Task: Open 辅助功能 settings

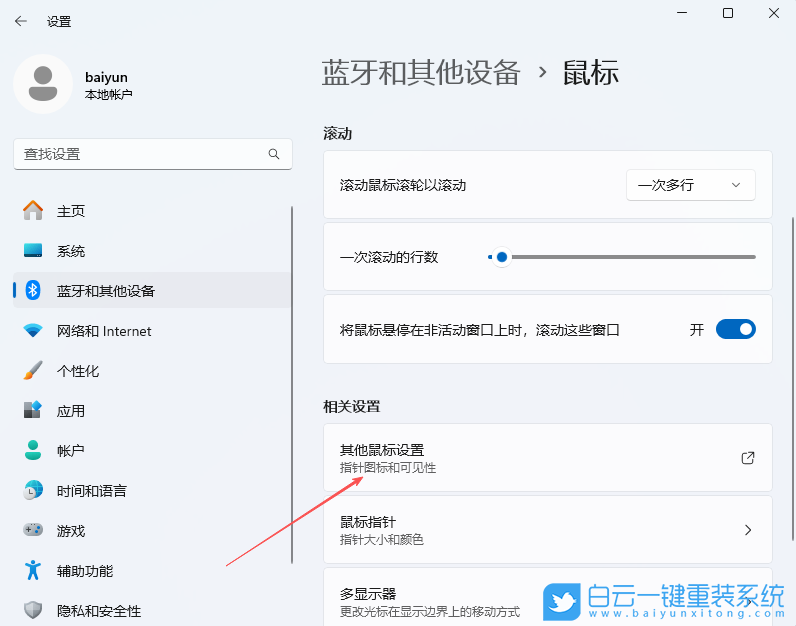Action: point(152,571)
